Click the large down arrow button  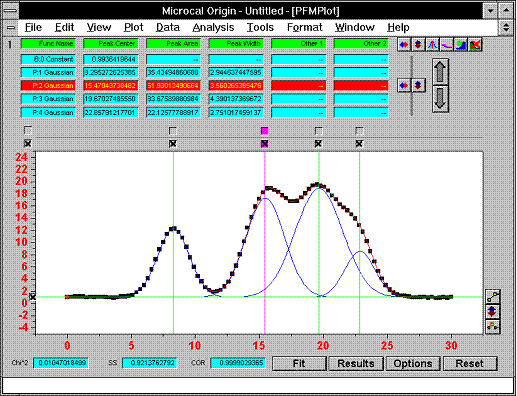tap(440, 99)
